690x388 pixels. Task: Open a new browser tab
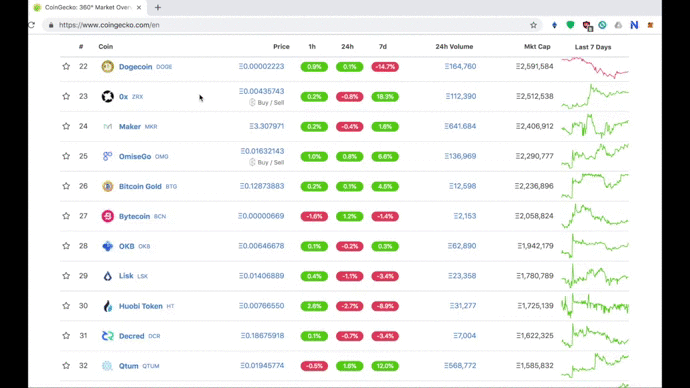[x=158, y=7]
